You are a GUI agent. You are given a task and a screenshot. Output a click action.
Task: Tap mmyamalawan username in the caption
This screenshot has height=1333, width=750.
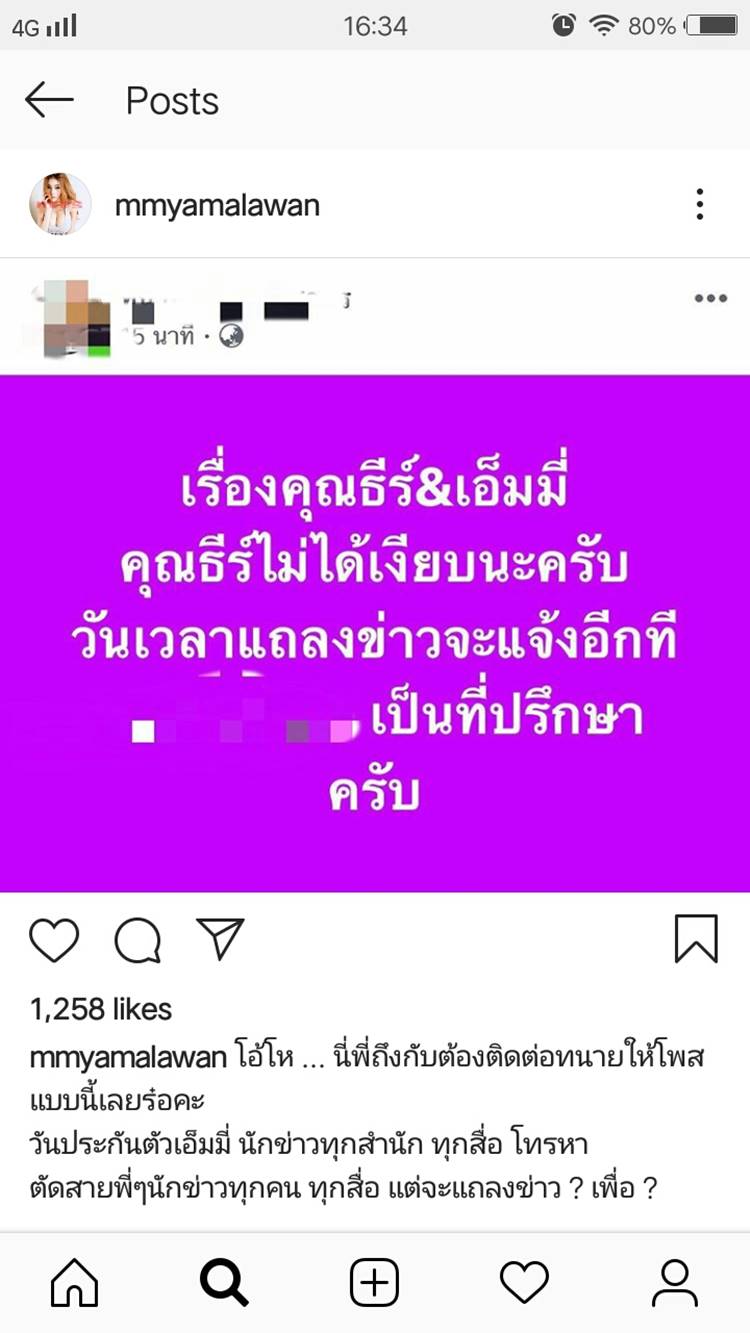(129, 1058)
